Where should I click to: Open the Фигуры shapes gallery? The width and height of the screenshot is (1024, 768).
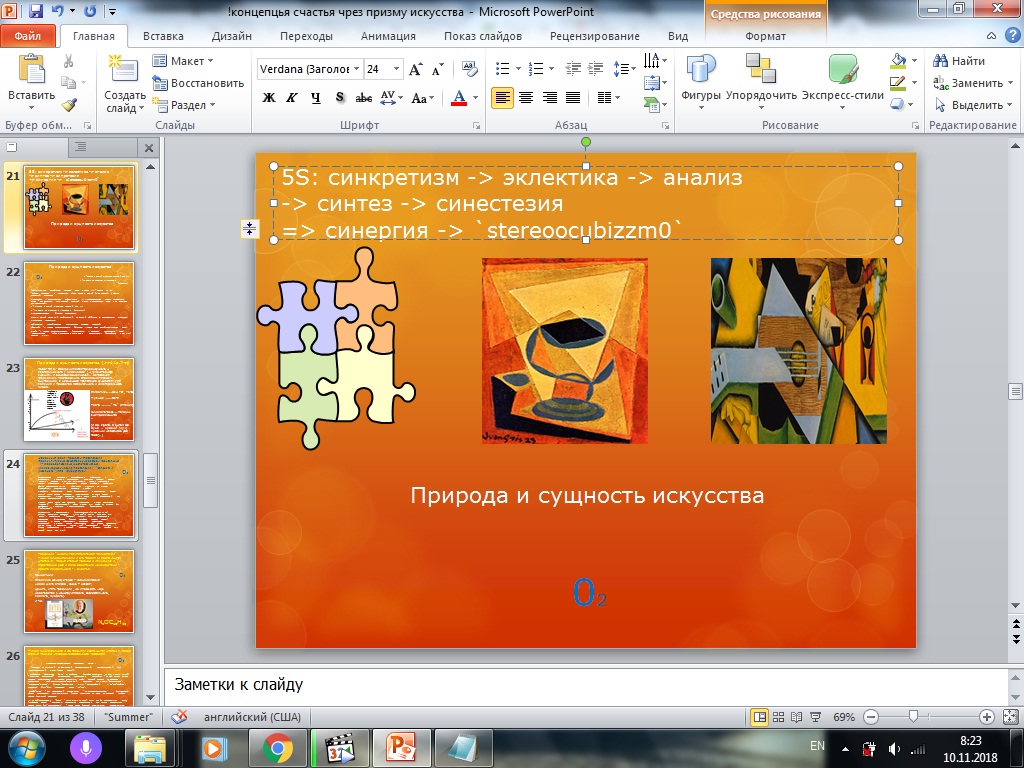(x=701, y=80)
